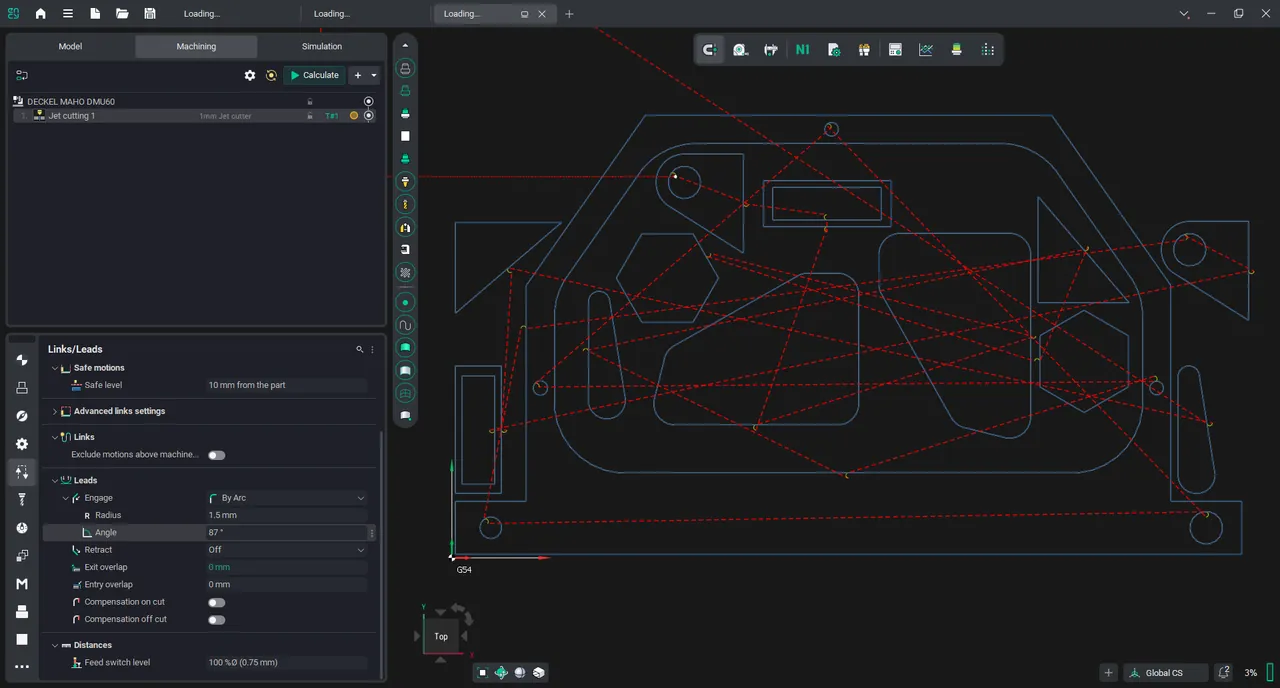Image resolution: width=1280 pixels, height=688 pixels.
Task: Select the DECKEL MAHO DMU60 machine row
Action: pyautogui.click(x=70, y=101)
